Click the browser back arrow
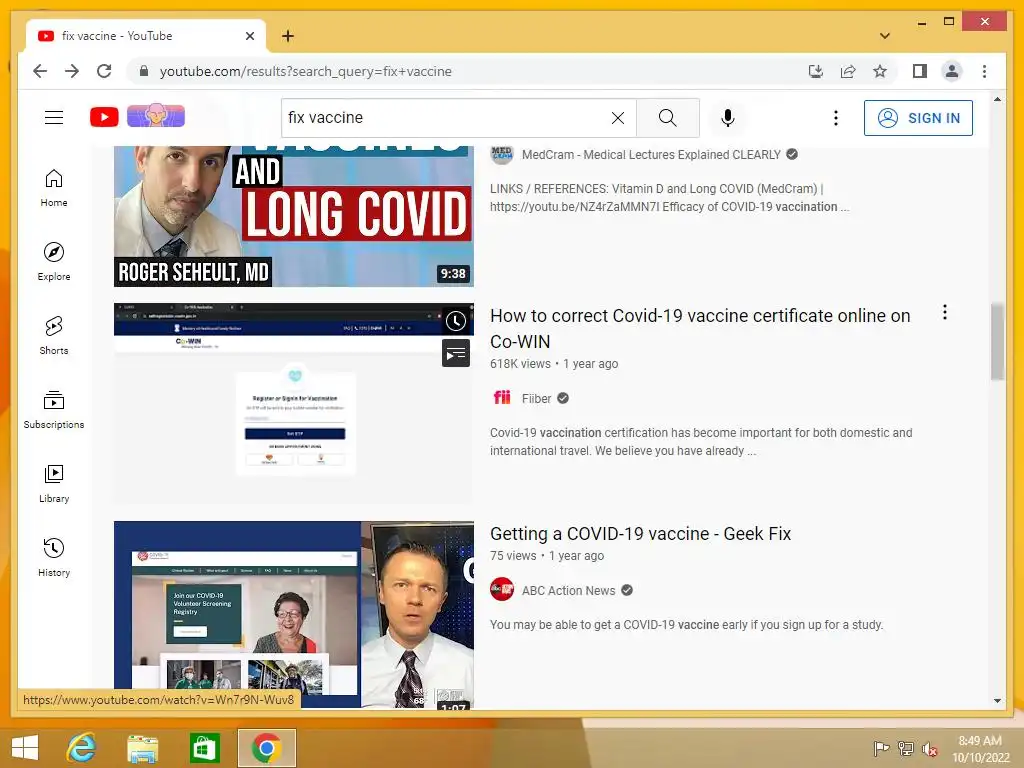Image resolution: width=1024 pixels, height=768 pixels. click(x=40, y=71)
